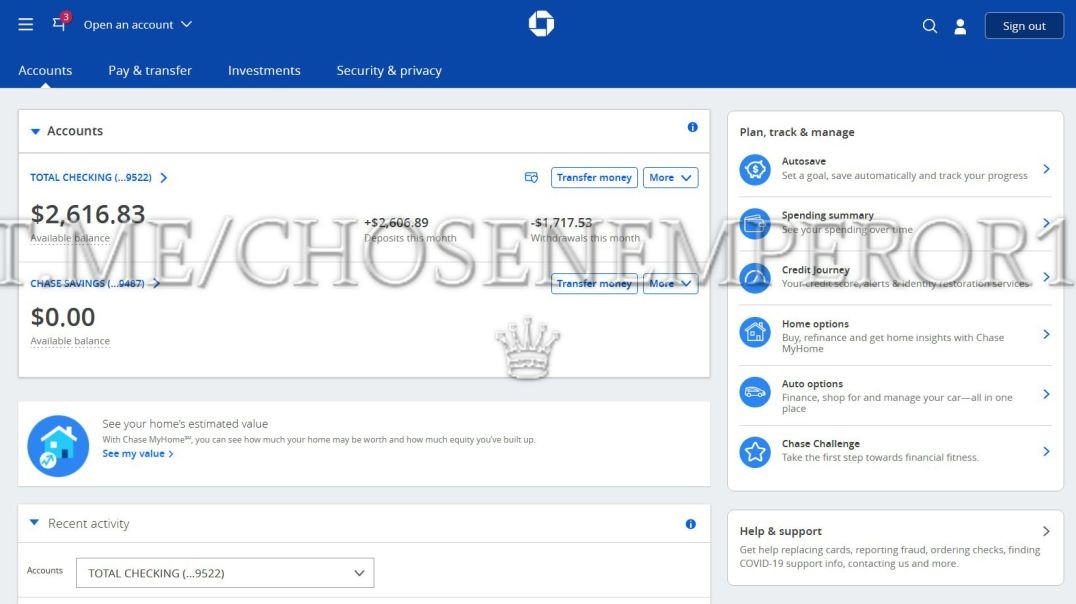
Task: Open Total Checking account chevron
Action: pos(163,178)
